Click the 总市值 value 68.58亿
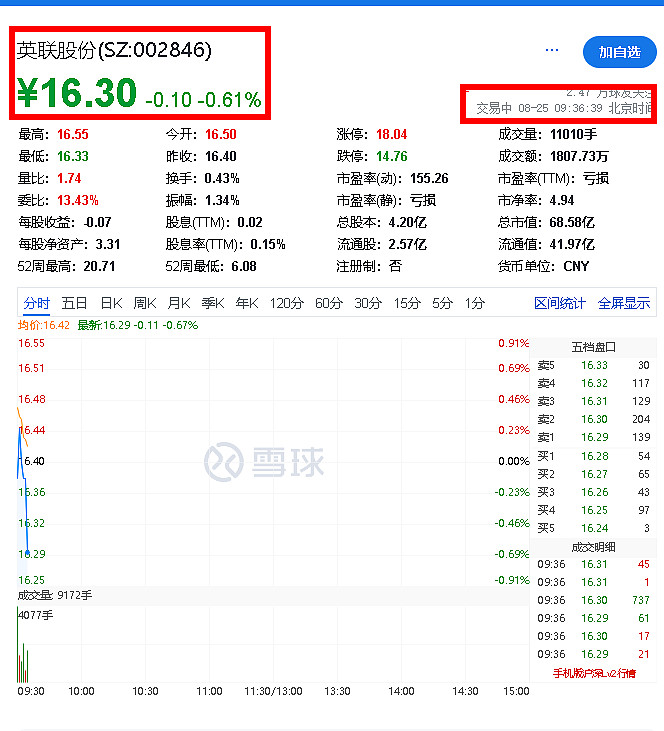This screenshot has width=664, height=731. [572, 222]
